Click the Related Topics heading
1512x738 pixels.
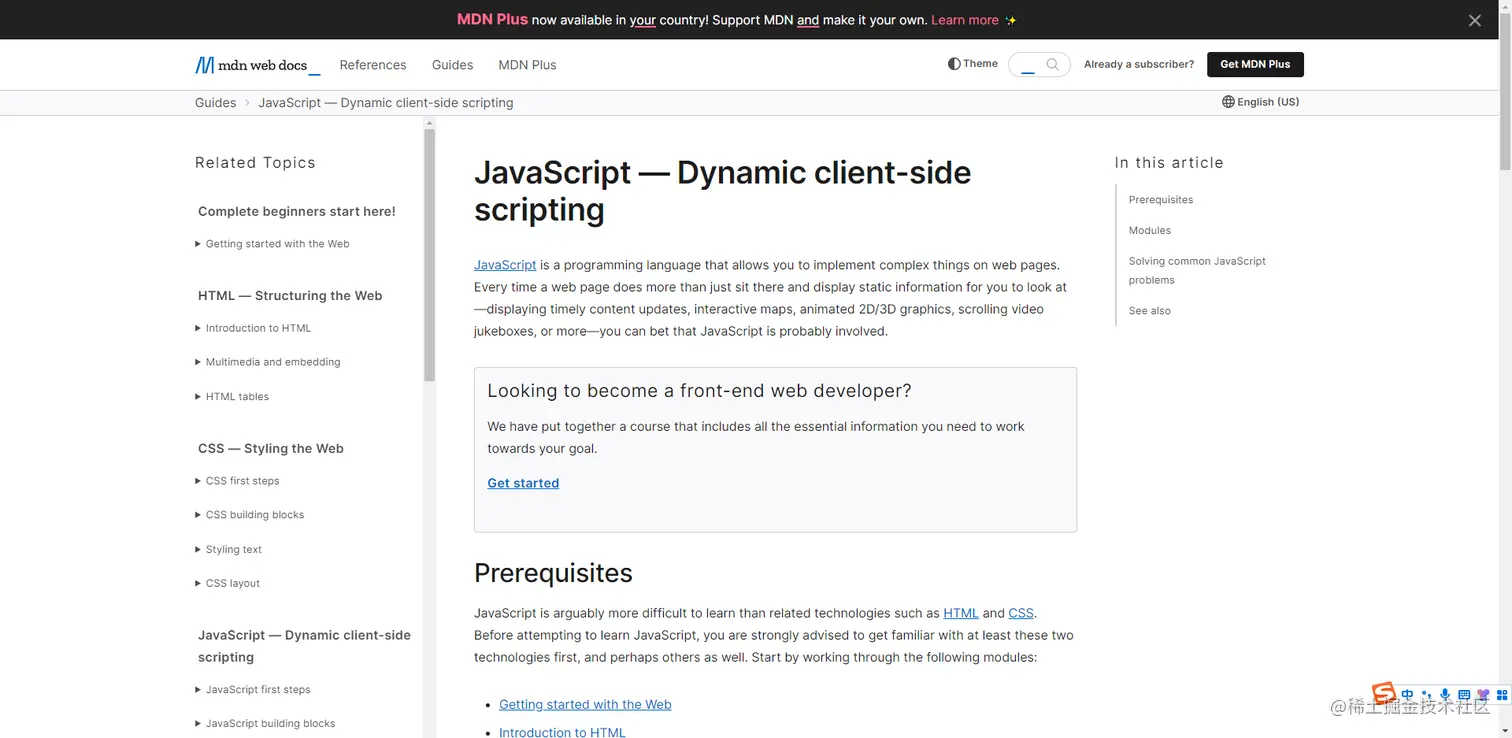[x=255, y=163]
